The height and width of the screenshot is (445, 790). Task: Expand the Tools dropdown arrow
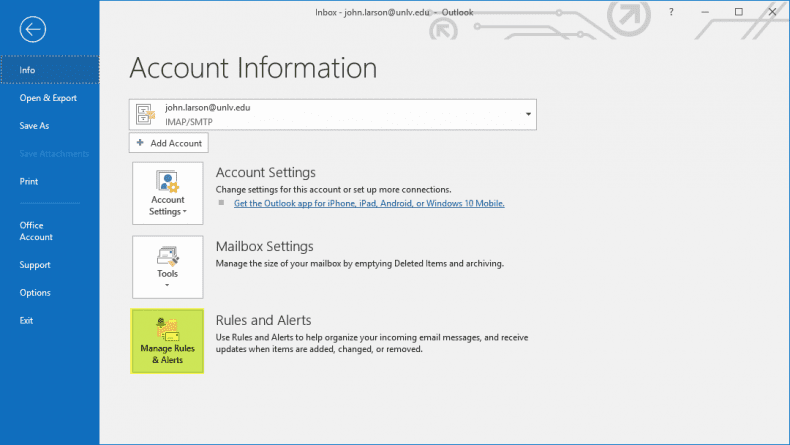point(167,285)
